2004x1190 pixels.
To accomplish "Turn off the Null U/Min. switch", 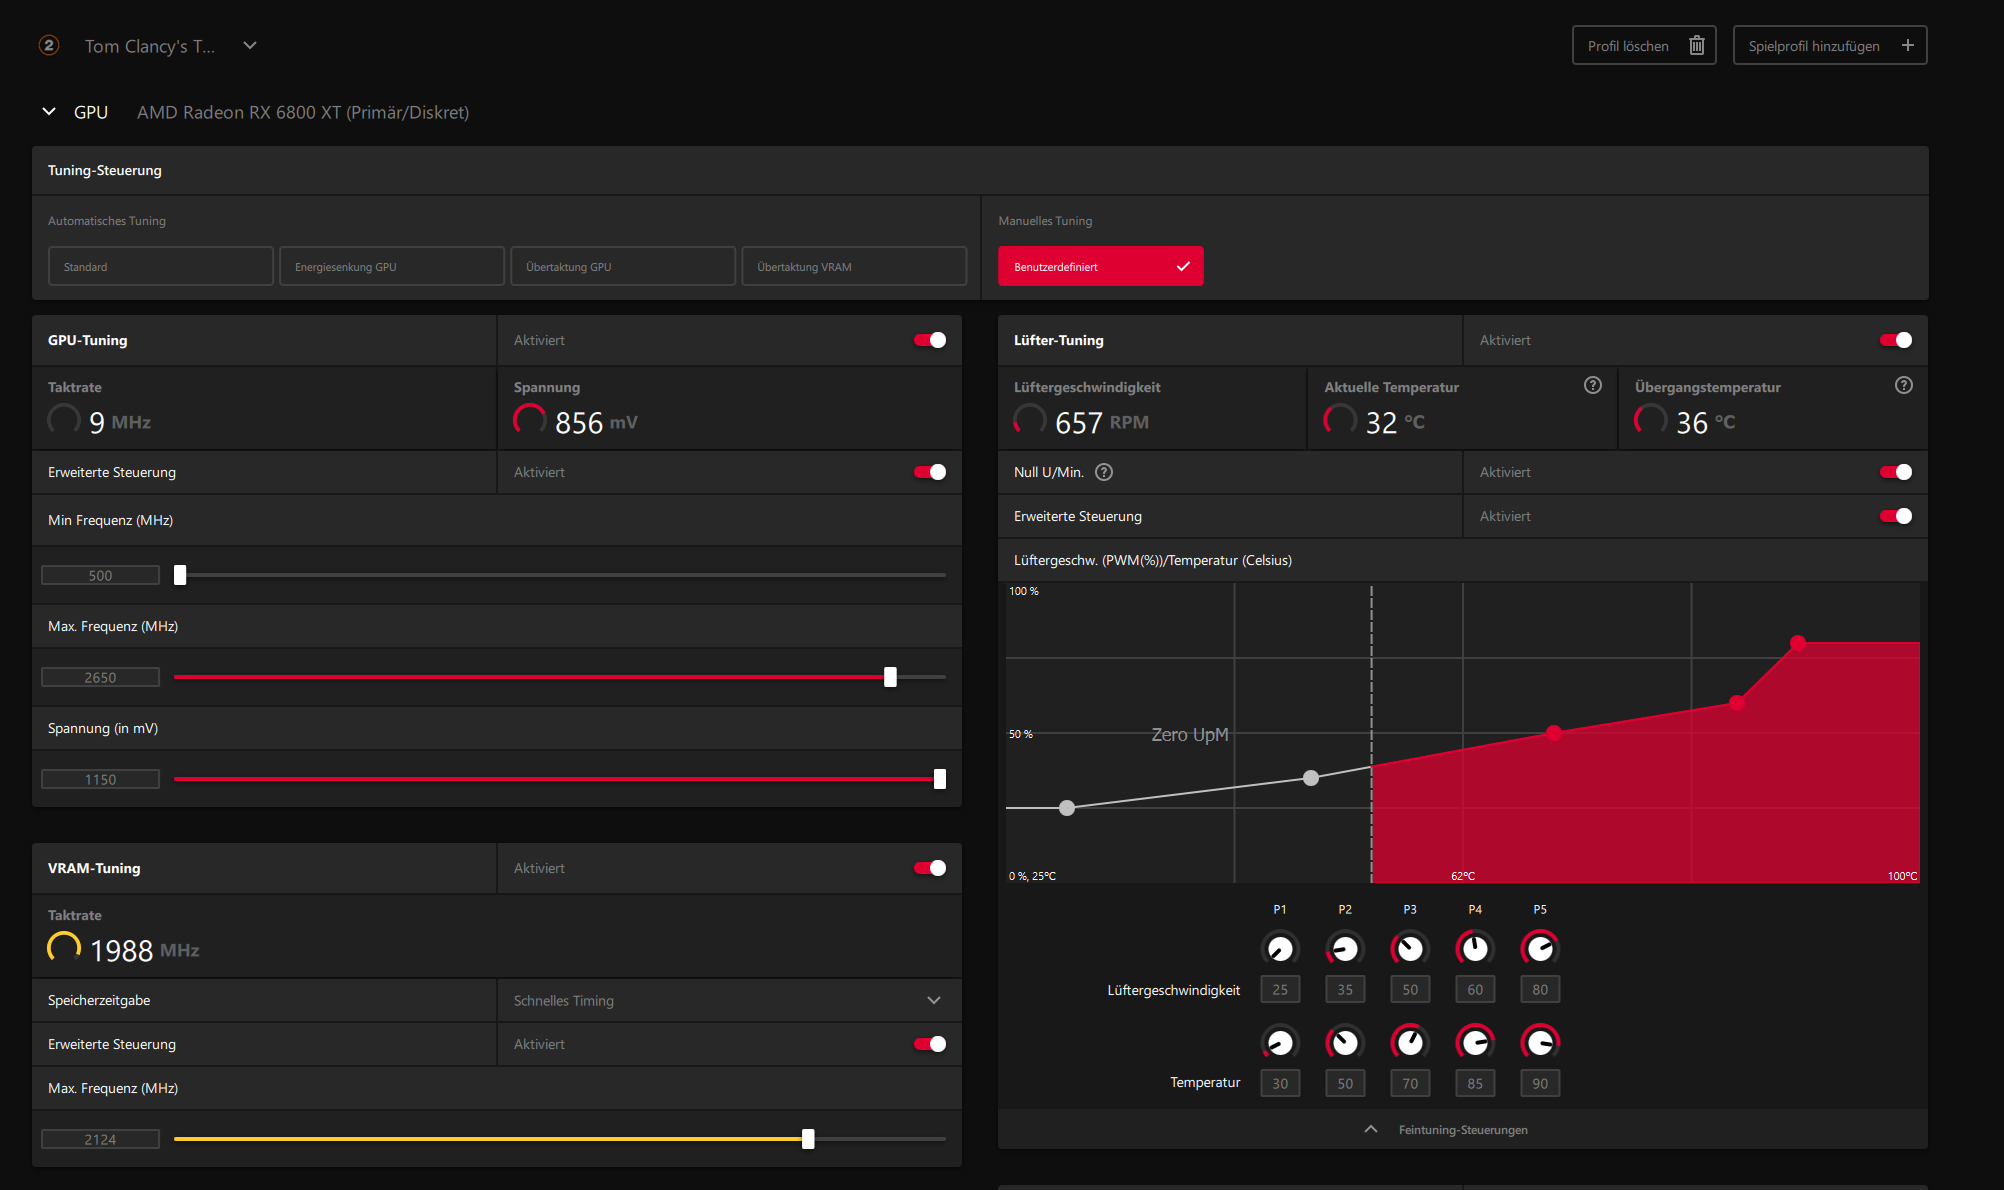I will click(x=1896, y=472).
